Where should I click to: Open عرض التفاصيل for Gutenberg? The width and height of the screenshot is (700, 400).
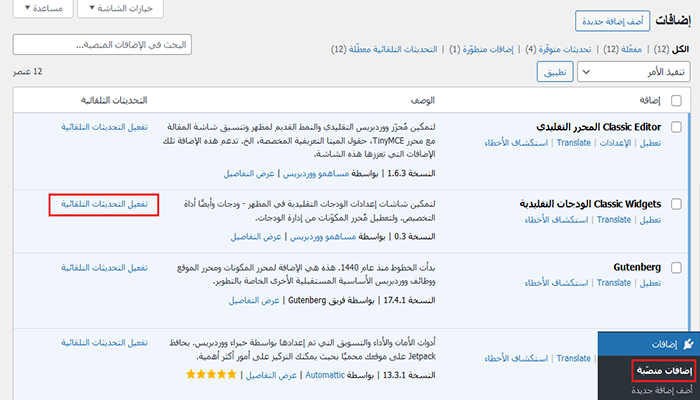pyautogui.click(x=254, y=300)
